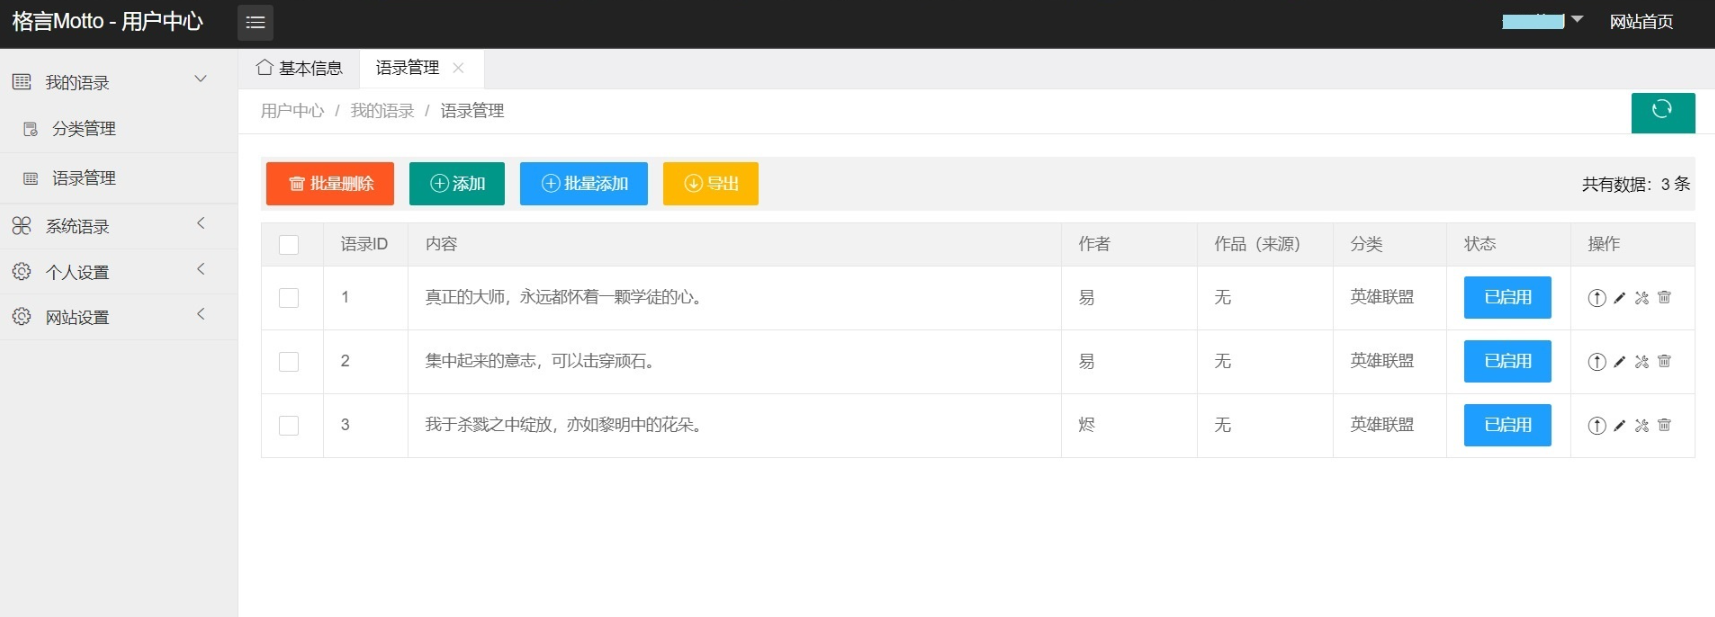Image resolution: width=1715 pixels, height=617 pixels.
Task: Click the pencil edit icon for quote 1
Action: click(1619, 298)
